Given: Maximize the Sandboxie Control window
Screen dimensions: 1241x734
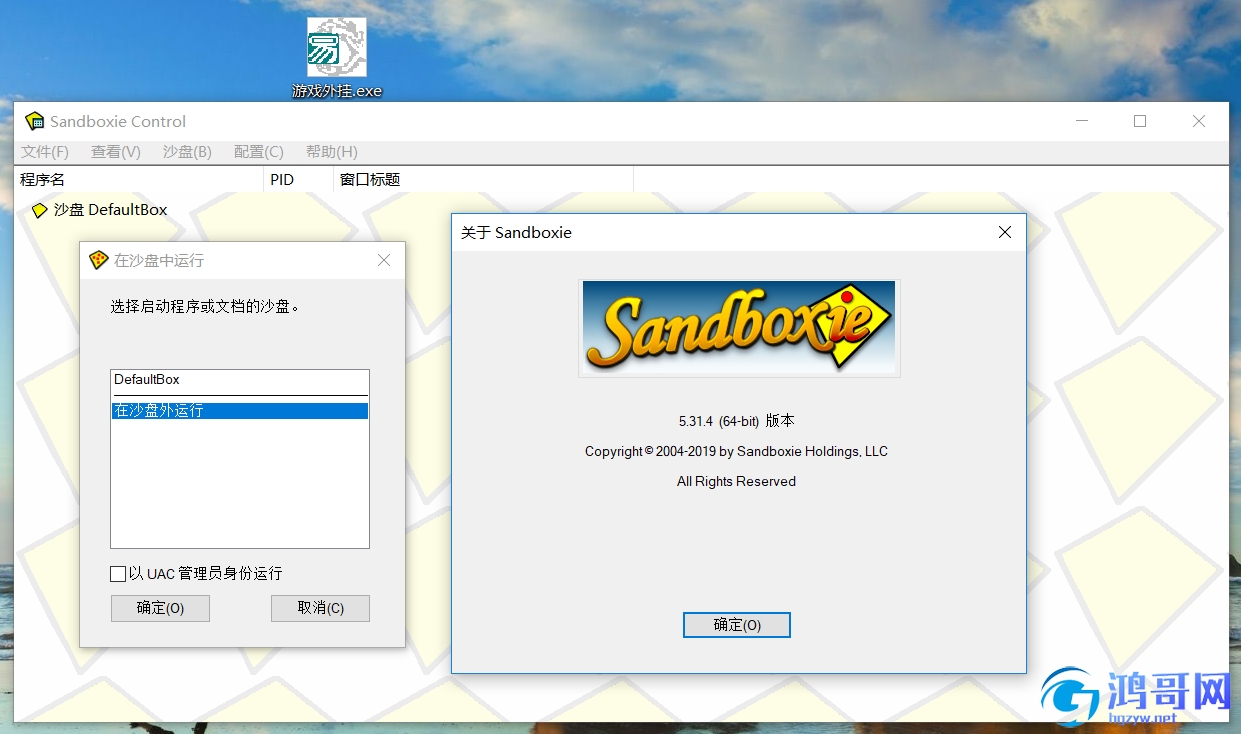Looking at the screenshot, I should coord(1140,121).
